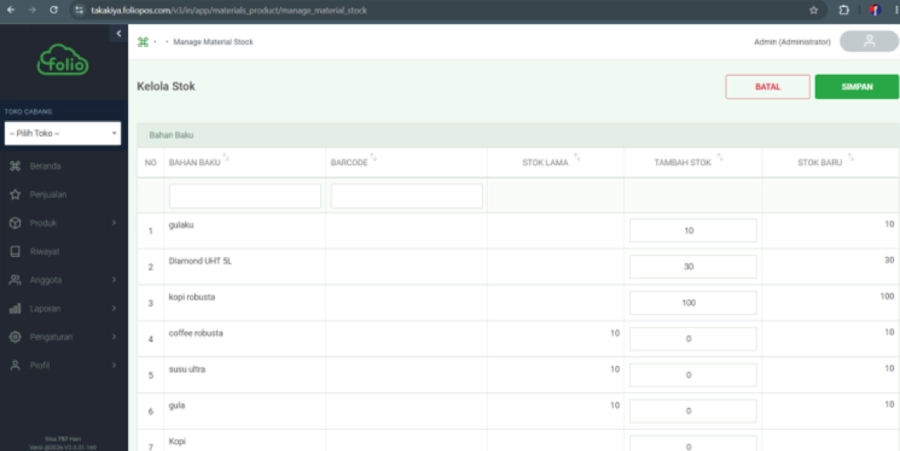Viewport: 900px width, 451px height.
Task: Click the gulaku Tambah Stok field
Action: click(x=693, y=231)
